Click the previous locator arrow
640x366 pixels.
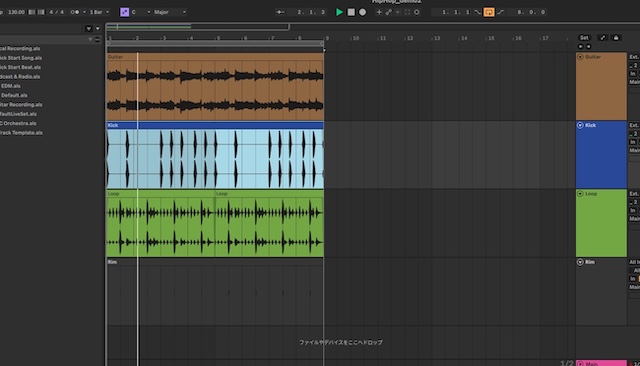pyautogui.click(x=580, y=47)
